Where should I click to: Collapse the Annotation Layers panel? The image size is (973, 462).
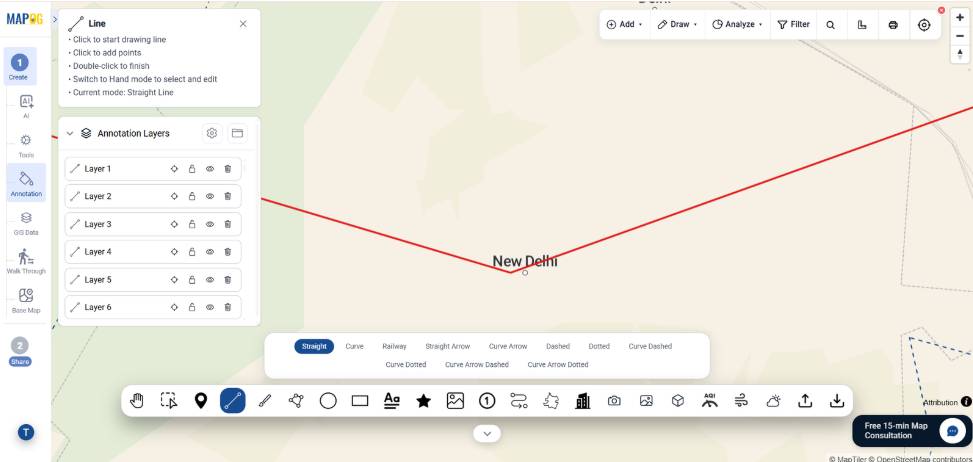(x=70, y=133)
